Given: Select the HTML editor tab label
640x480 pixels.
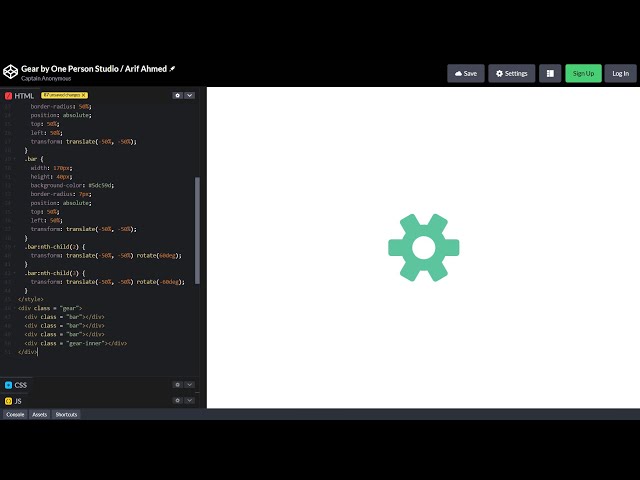Looking at the screenshot, I should [x=24, y=96].
